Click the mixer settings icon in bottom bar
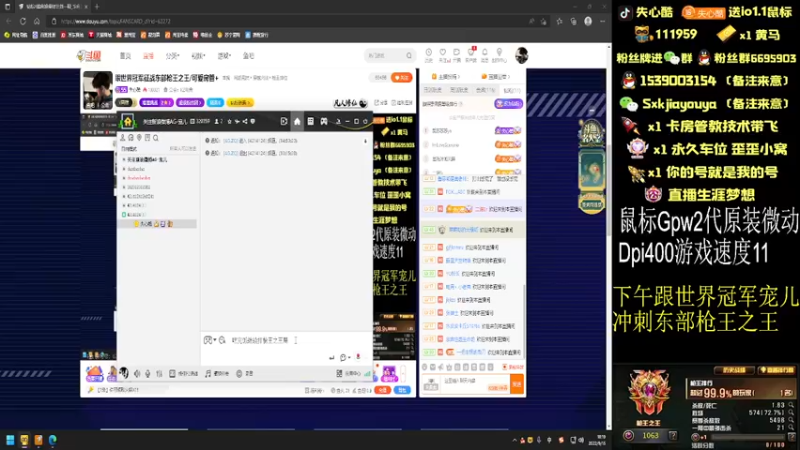 (x=159, y=373)
